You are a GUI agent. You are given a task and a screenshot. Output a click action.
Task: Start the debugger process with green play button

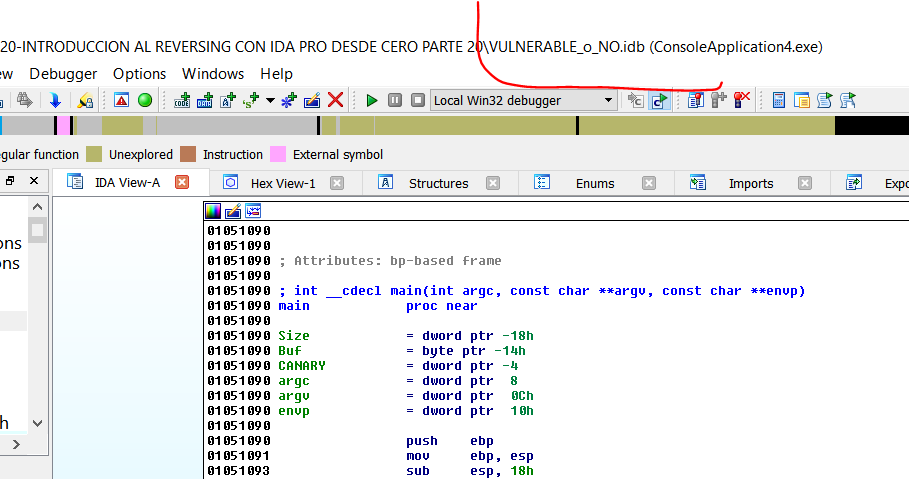tap(372, 100)
